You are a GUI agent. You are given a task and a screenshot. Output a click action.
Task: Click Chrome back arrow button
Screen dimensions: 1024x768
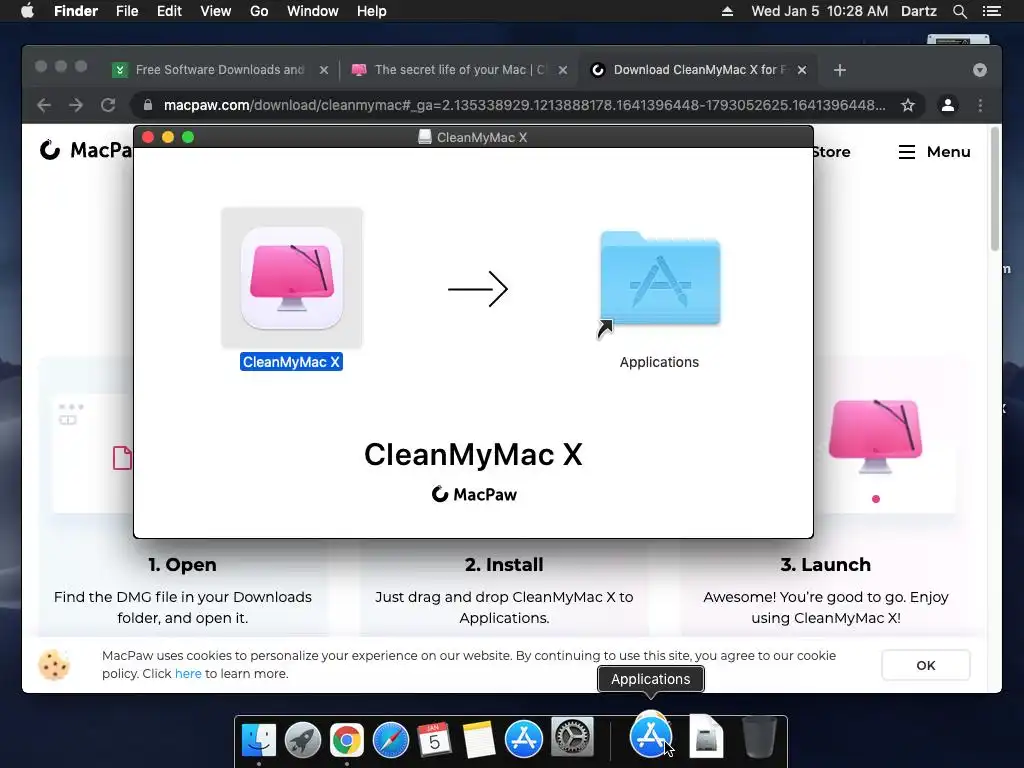click(44, 105)
